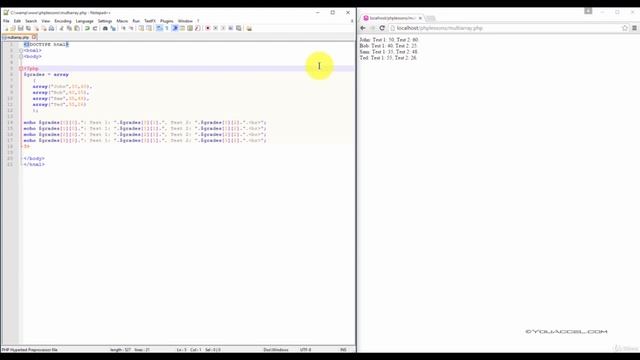Open Find with the binoculars icon
Viewport: 640px width, 360px height.
(105, 28)
